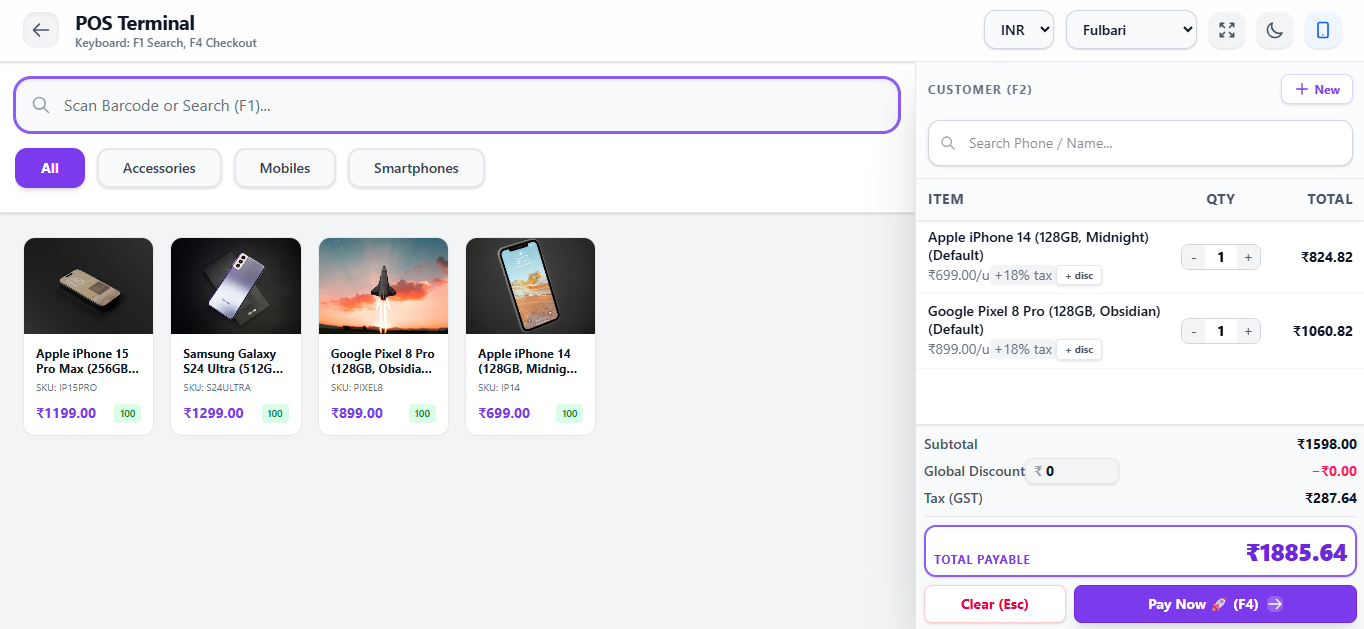
Task: Decrease quantity of Google Pixel 8 Pro
Action: tap(1192, 331)
